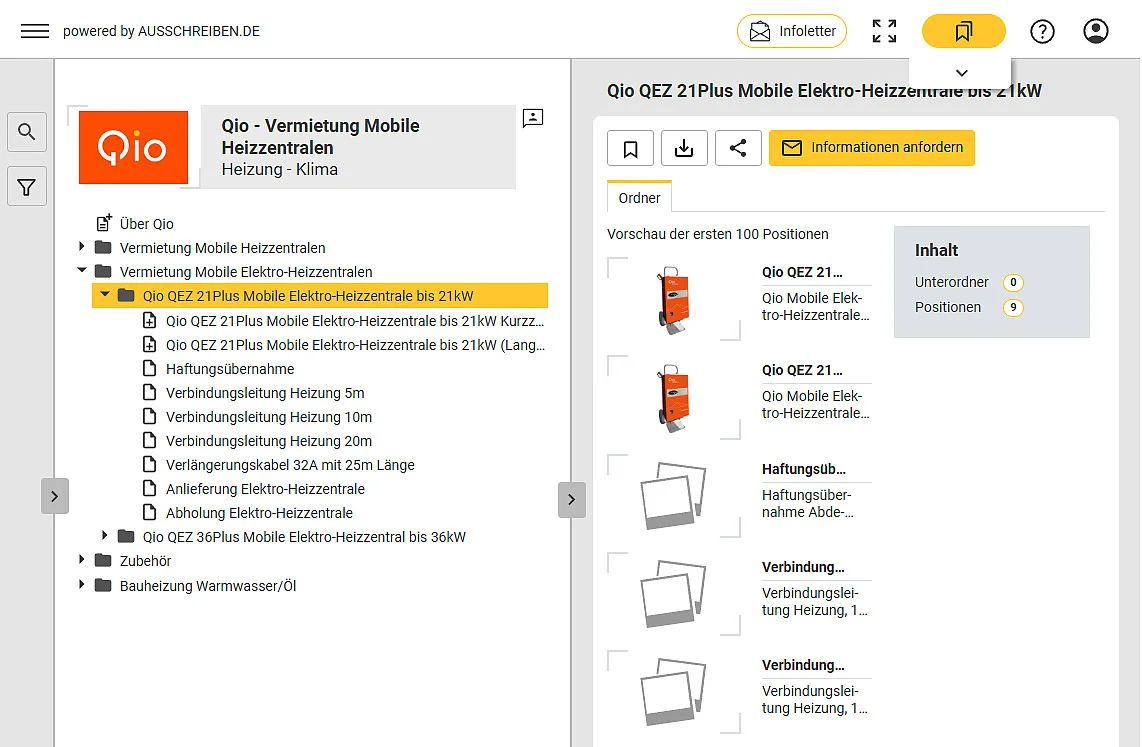Click the Verbindungsleitung Heizung 10m document icon
1142x747 pixels.
(149, 416)
